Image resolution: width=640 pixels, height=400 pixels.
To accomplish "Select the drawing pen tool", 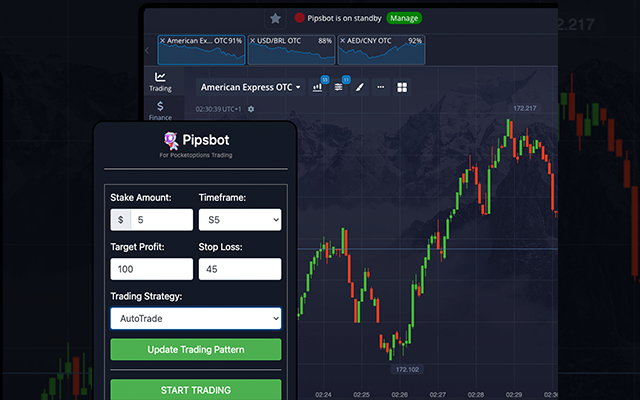I will pyautogui.click(x=360, y=87).
